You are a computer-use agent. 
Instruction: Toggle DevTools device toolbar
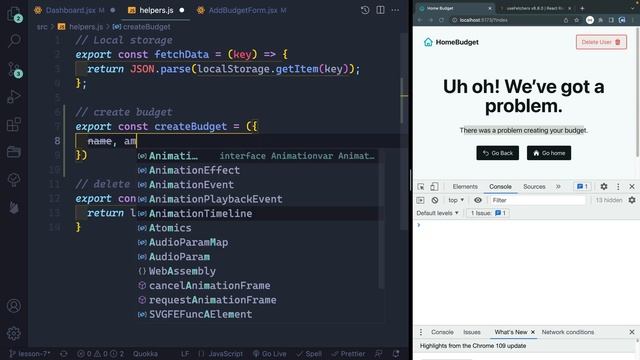[x=434, y=187]
